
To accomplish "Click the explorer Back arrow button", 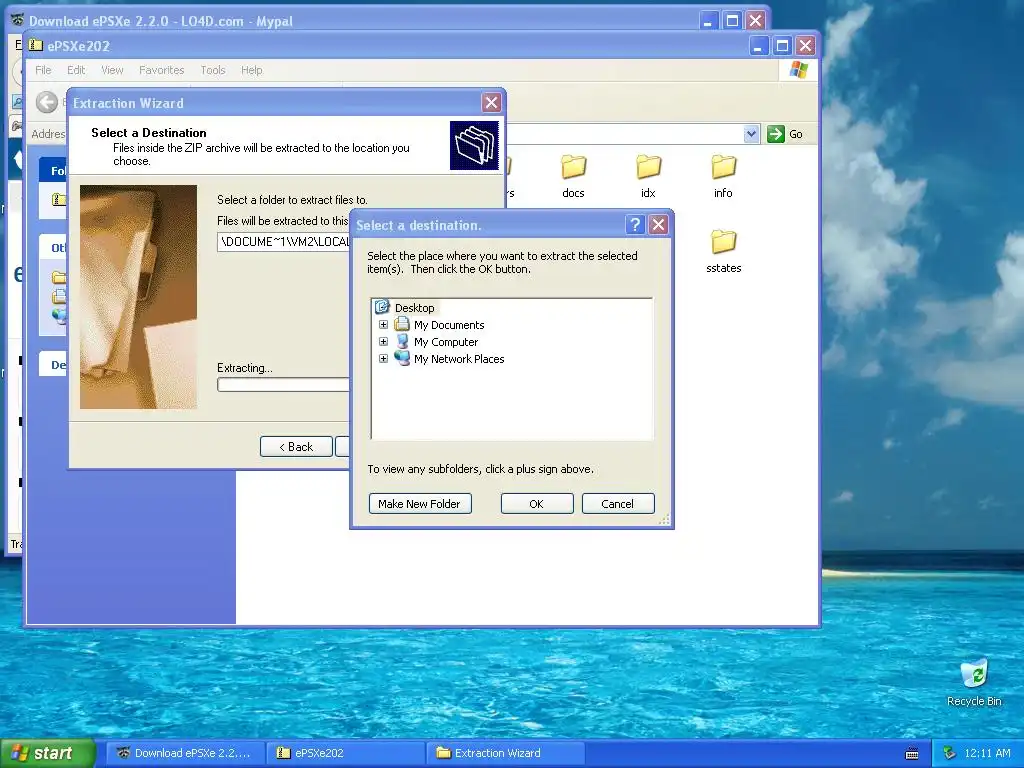I will [x=46, y=102].
